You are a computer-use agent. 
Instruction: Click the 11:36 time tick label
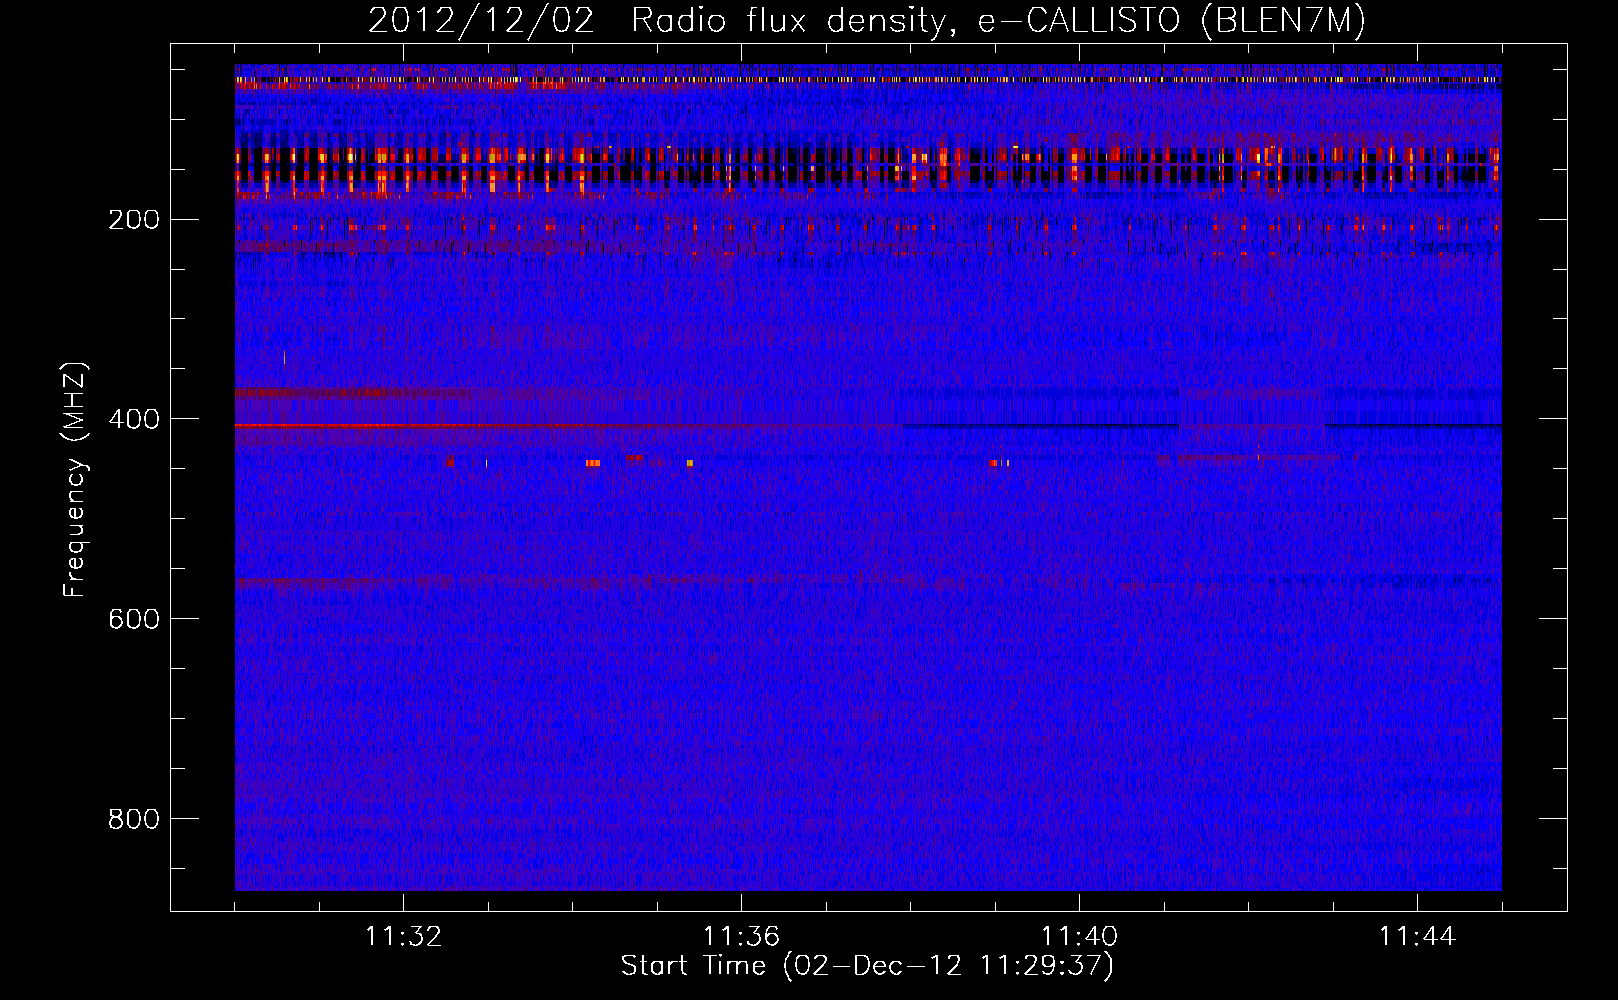click(x=741, y=937)
